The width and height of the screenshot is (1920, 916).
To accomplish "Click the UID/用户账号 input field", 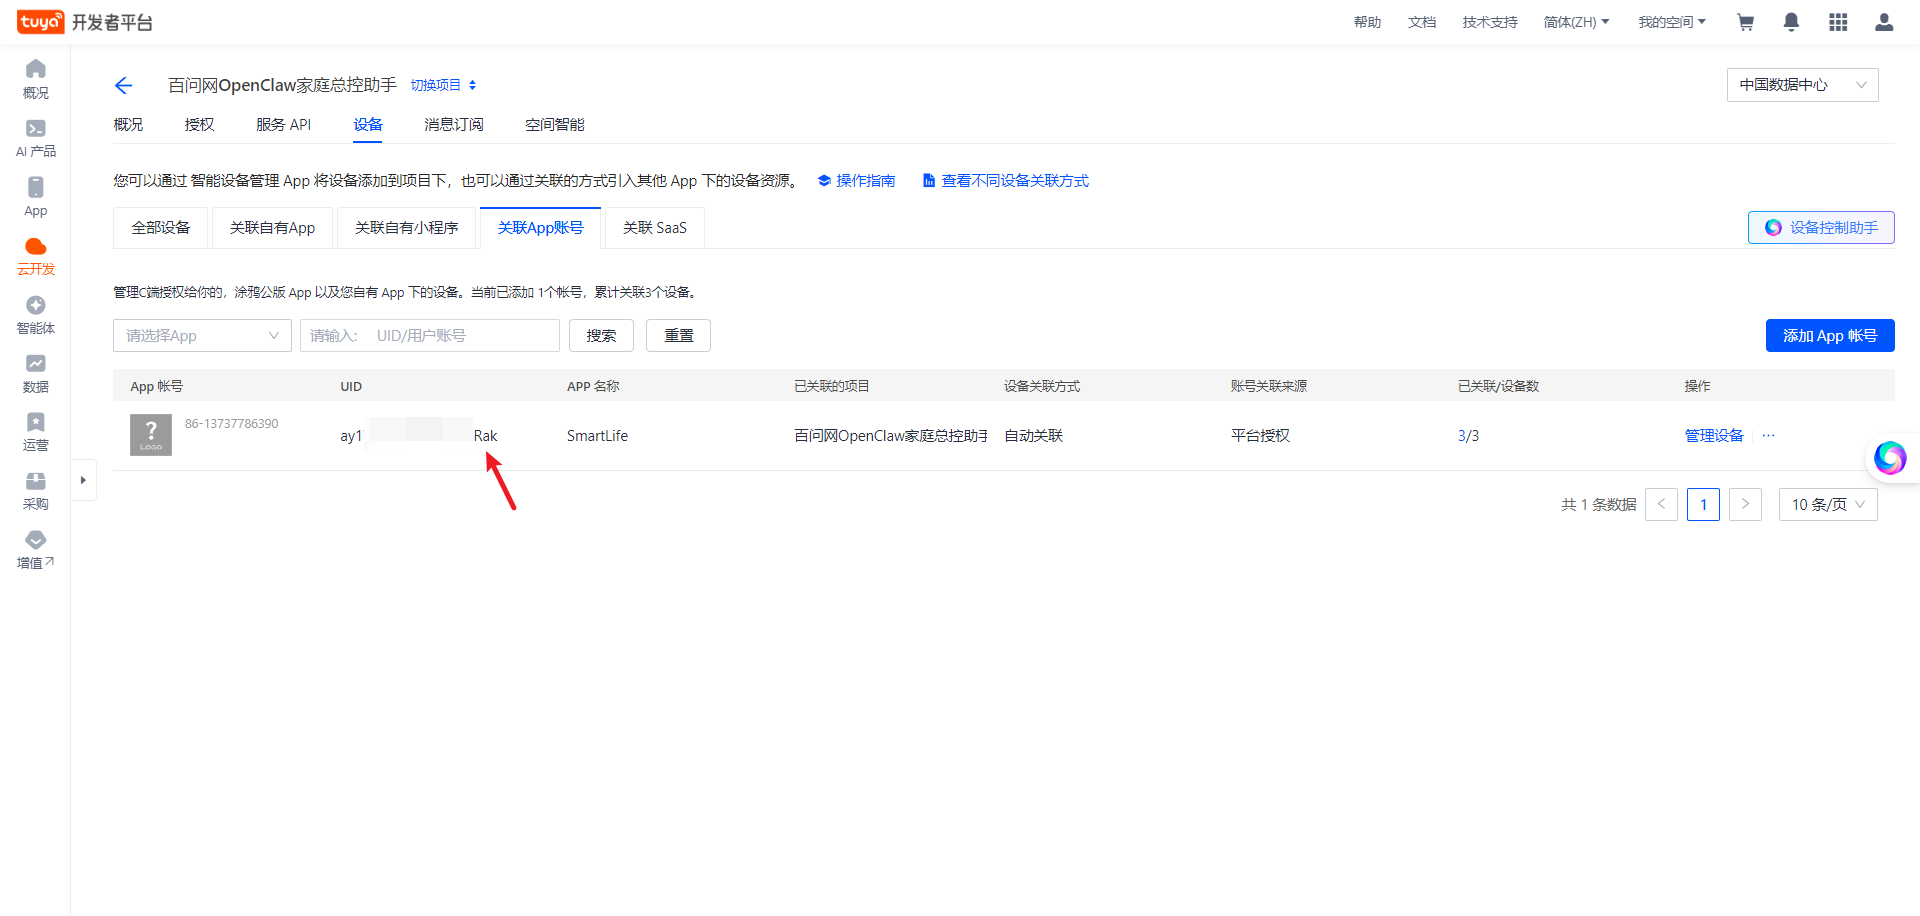I will pyautogui.click(x=430, y=336).
